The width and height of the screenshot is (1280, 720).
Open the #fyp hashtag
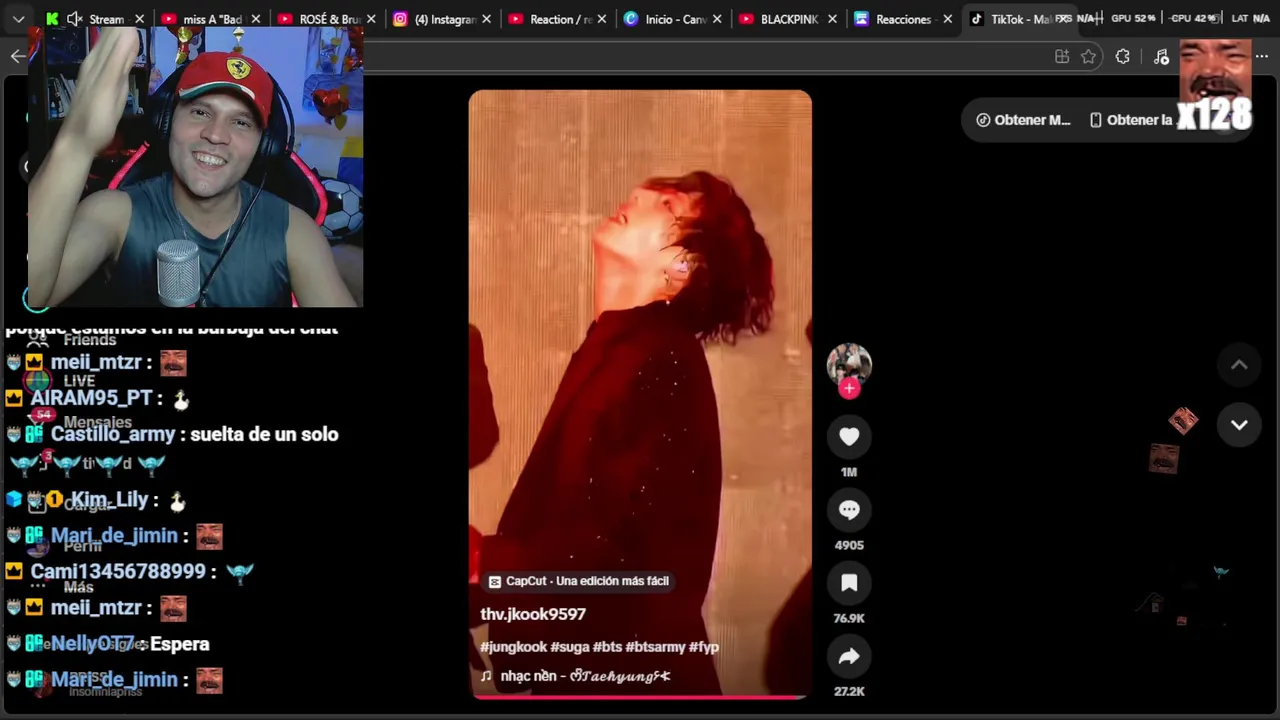(704, 647)
